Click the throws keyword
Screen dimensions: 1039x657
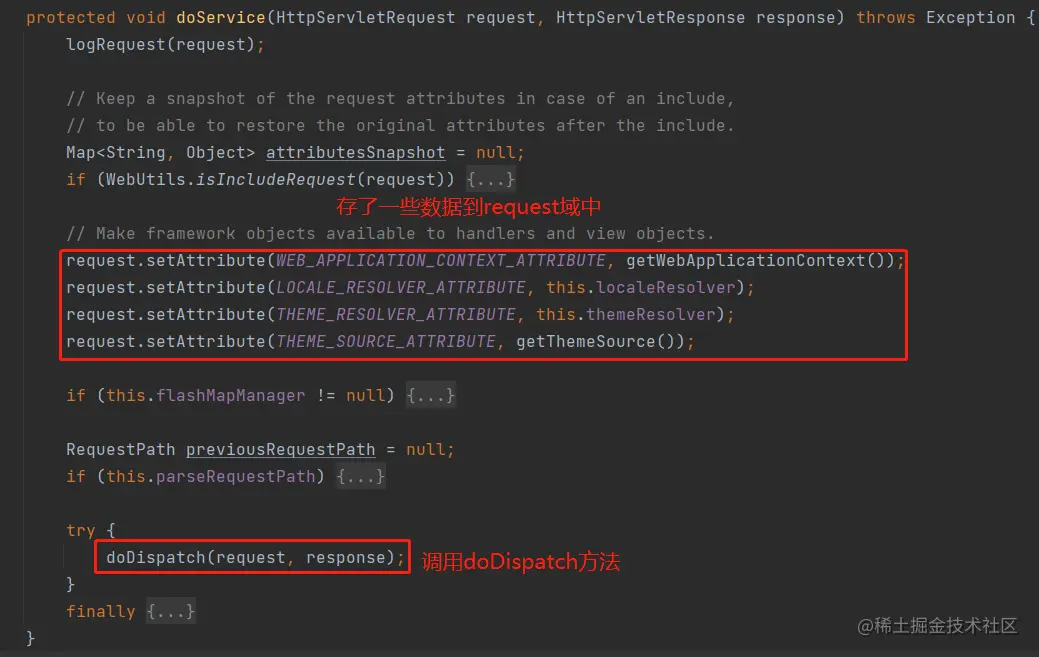pos(886,18)
